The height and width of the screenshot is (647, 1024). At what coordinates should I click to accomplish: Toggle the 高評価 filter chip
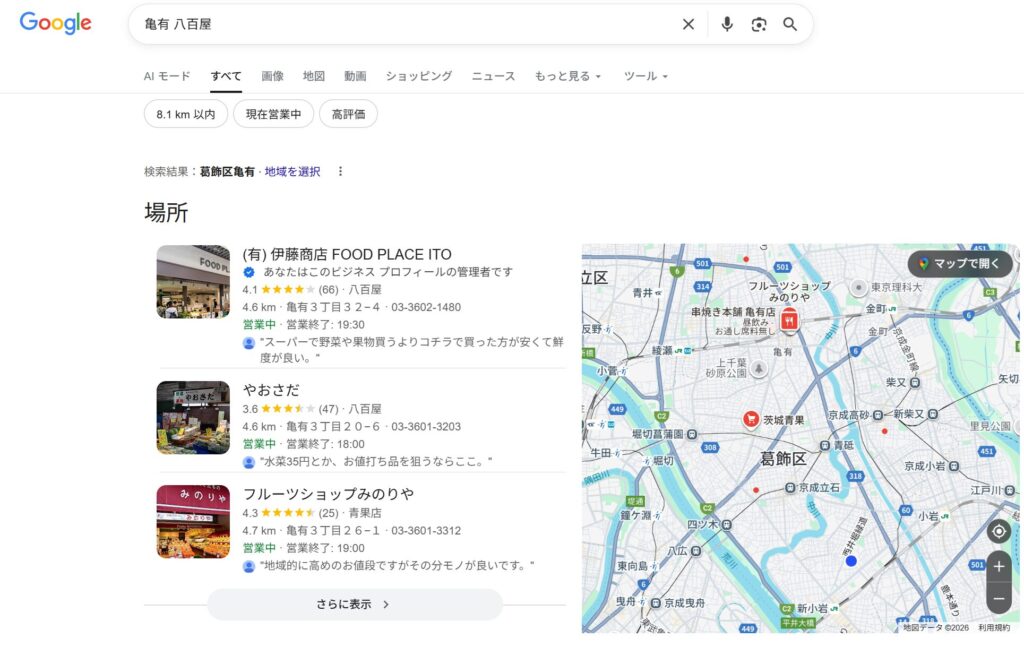coord(348,114)
